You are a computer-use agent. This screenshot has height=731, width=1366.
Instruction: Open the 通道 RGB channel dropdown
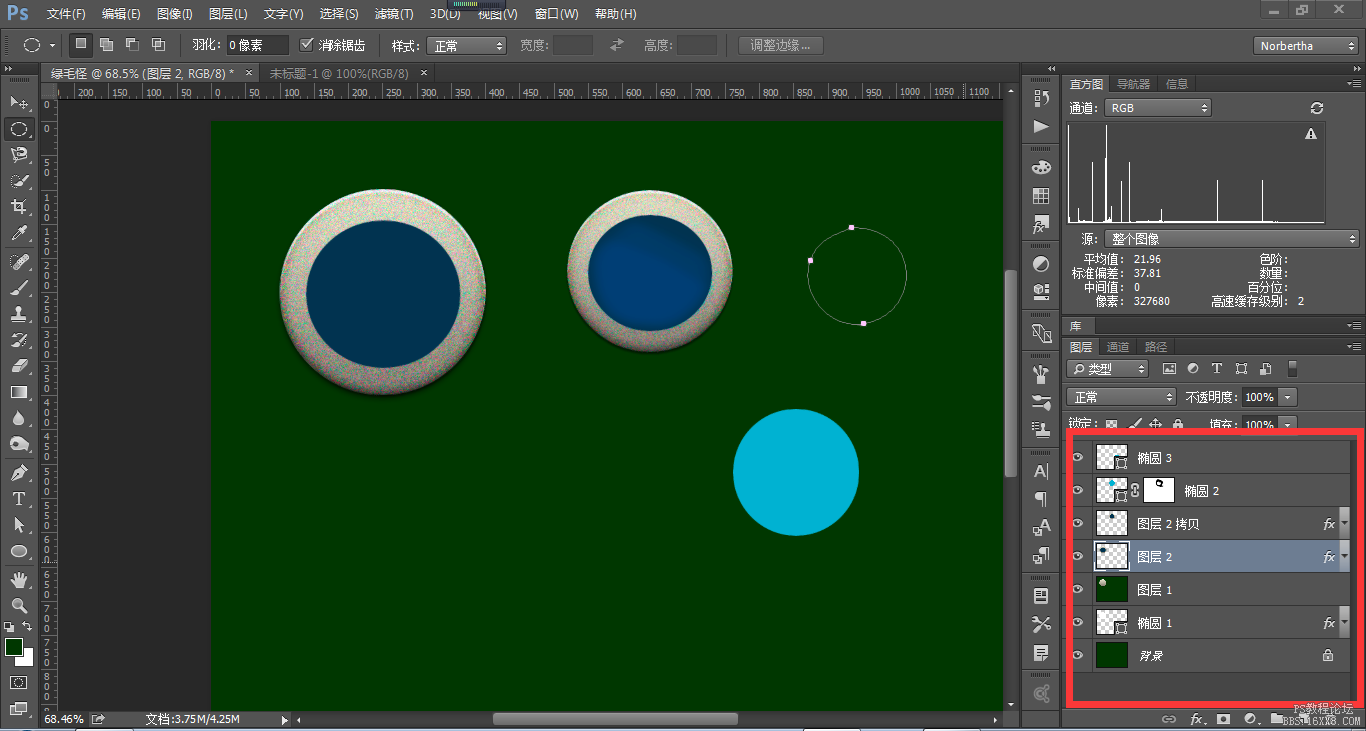[x=1157, y=108]
